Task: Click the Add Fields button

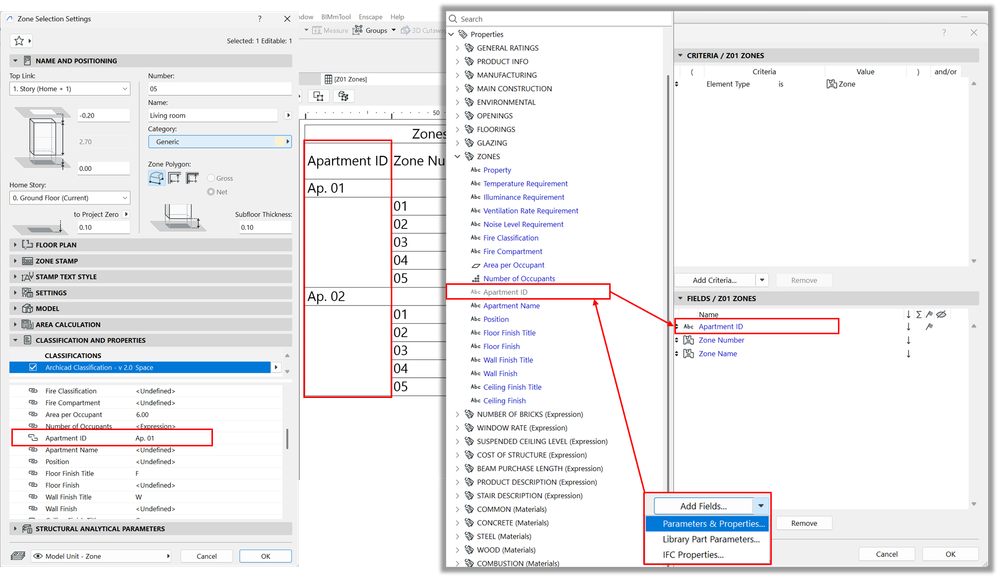Action: (704, 506)
